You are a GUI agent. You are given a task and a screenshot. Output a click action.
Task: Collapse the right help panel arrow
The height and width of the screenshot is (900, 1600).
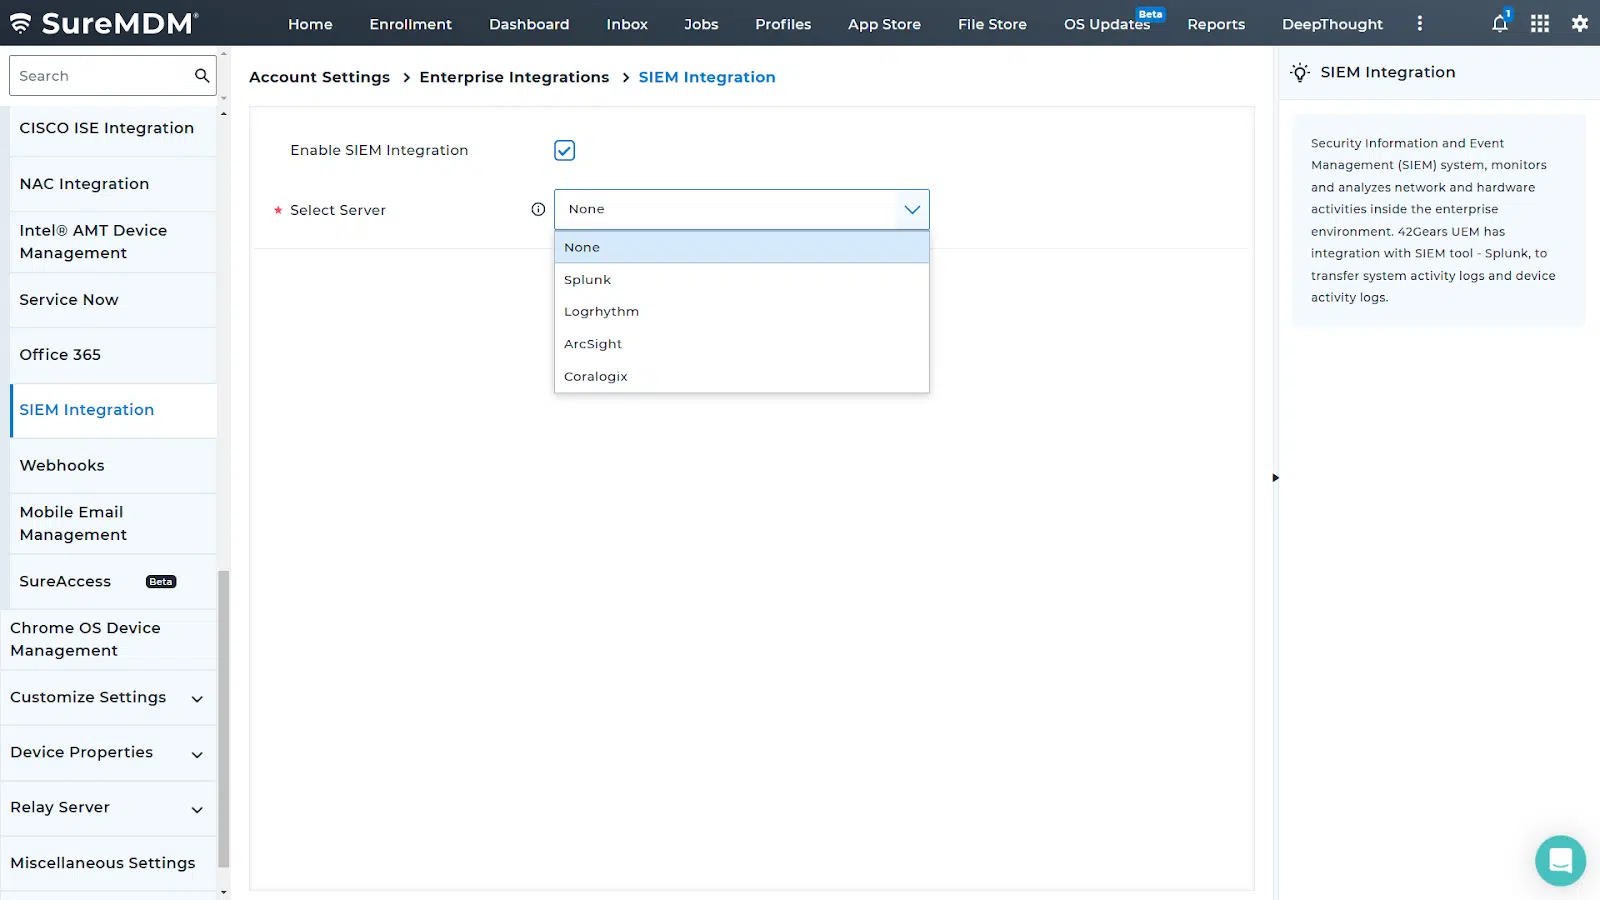(1275, 478)
